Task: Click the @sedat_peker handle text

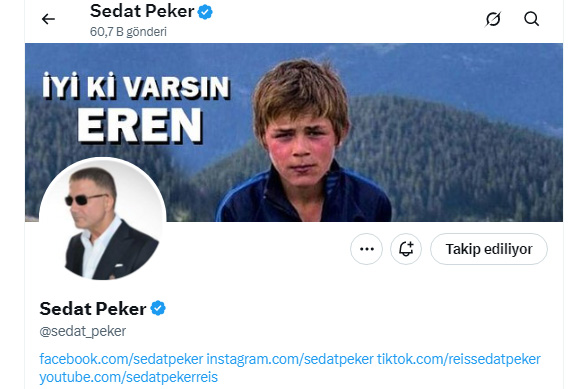Action: (83, 331)
